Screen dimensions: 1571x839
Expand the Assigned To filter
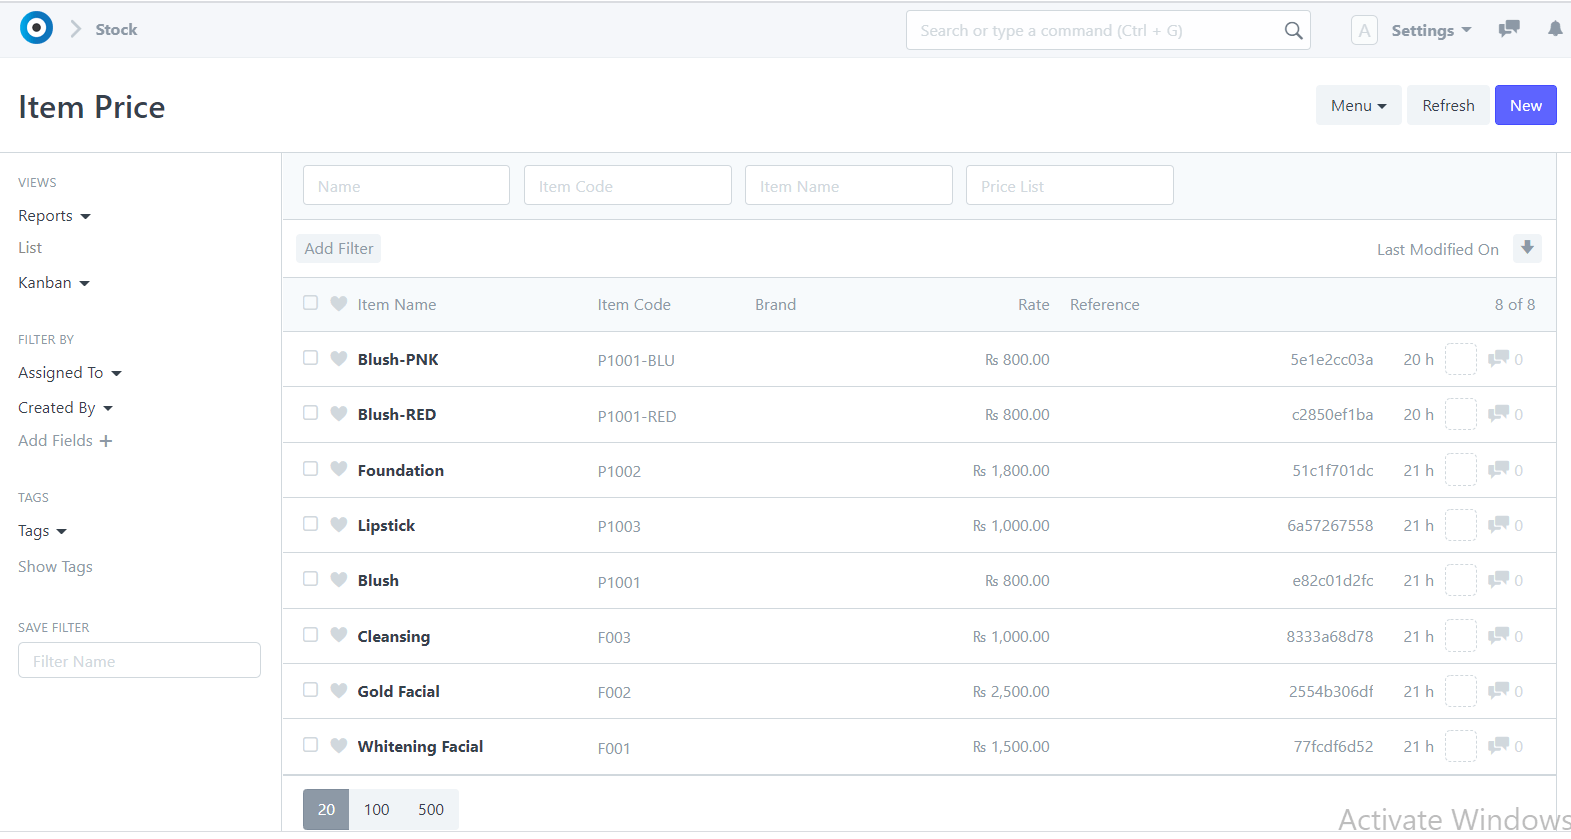(x=69, y=373)
